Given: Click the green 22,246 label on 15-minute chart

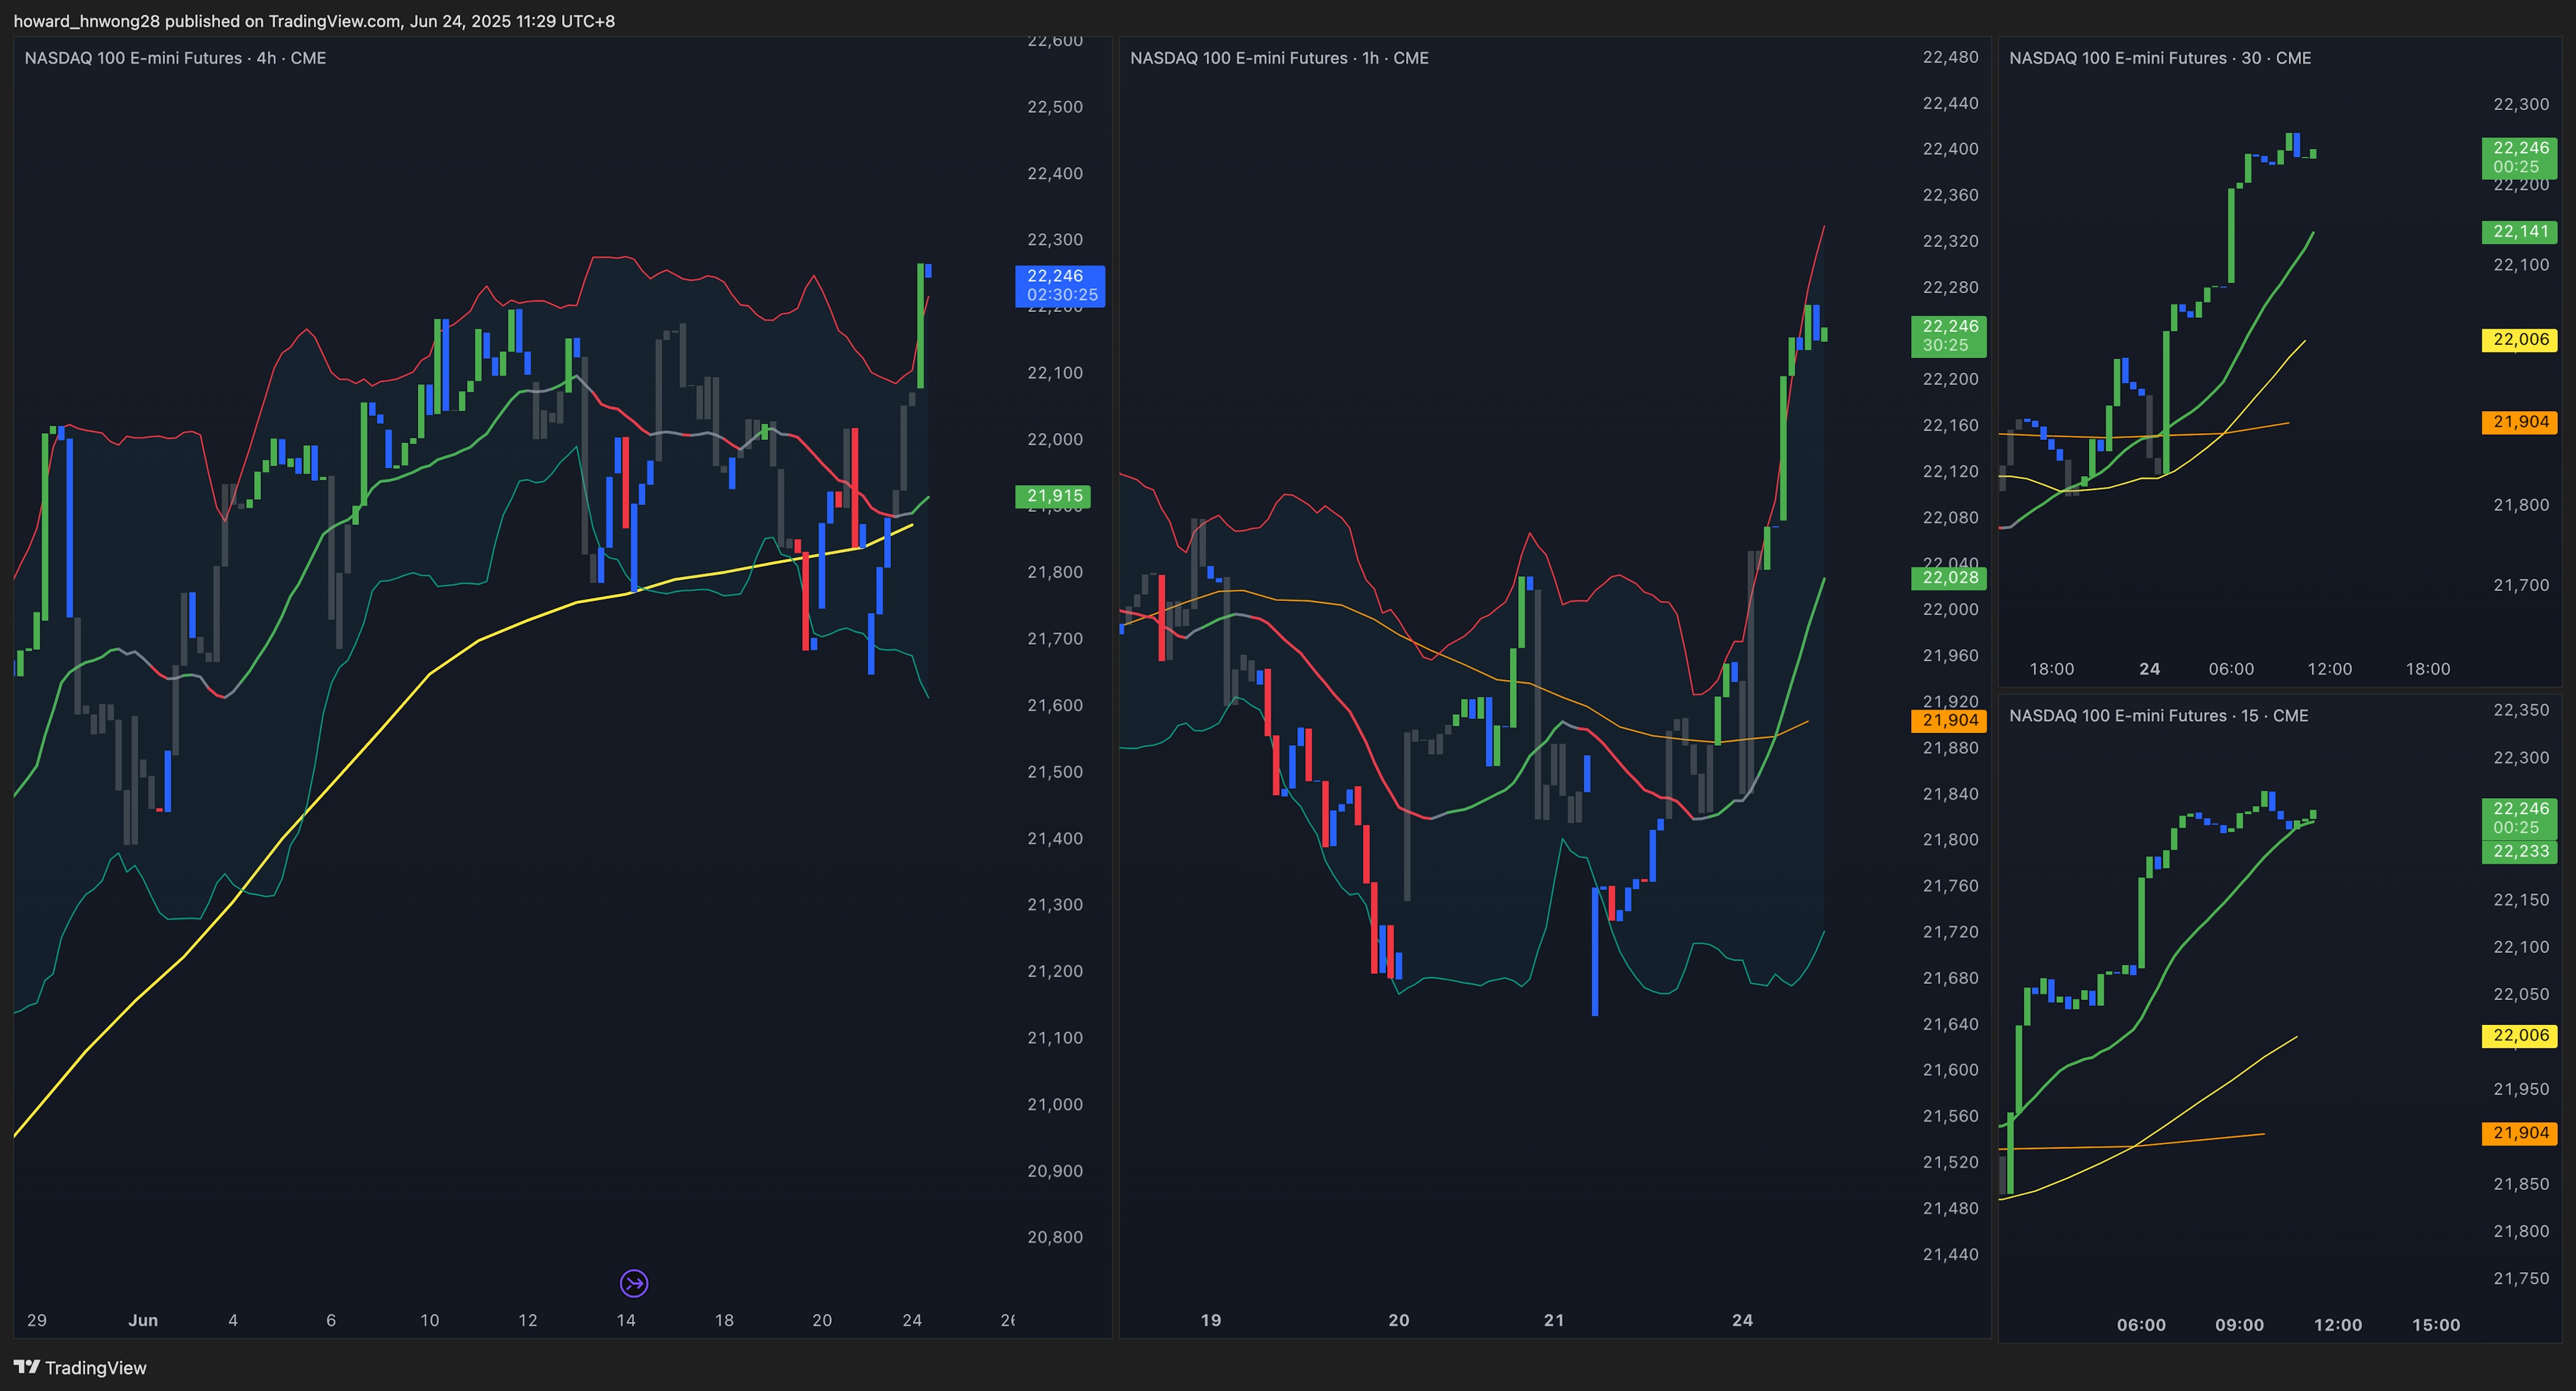Looking at the screenshot, I should click(2520, 818).
